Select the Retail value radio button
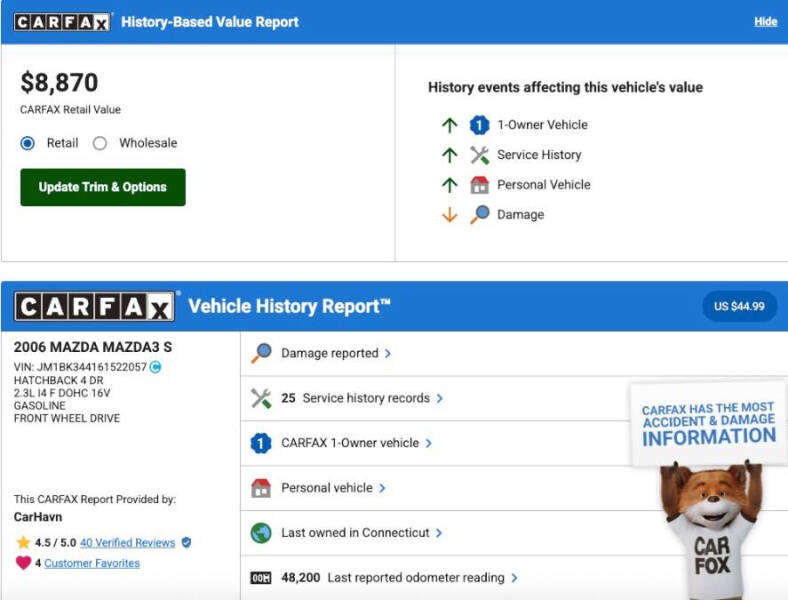Screen dimensions: 788x600 click(28, 143)
